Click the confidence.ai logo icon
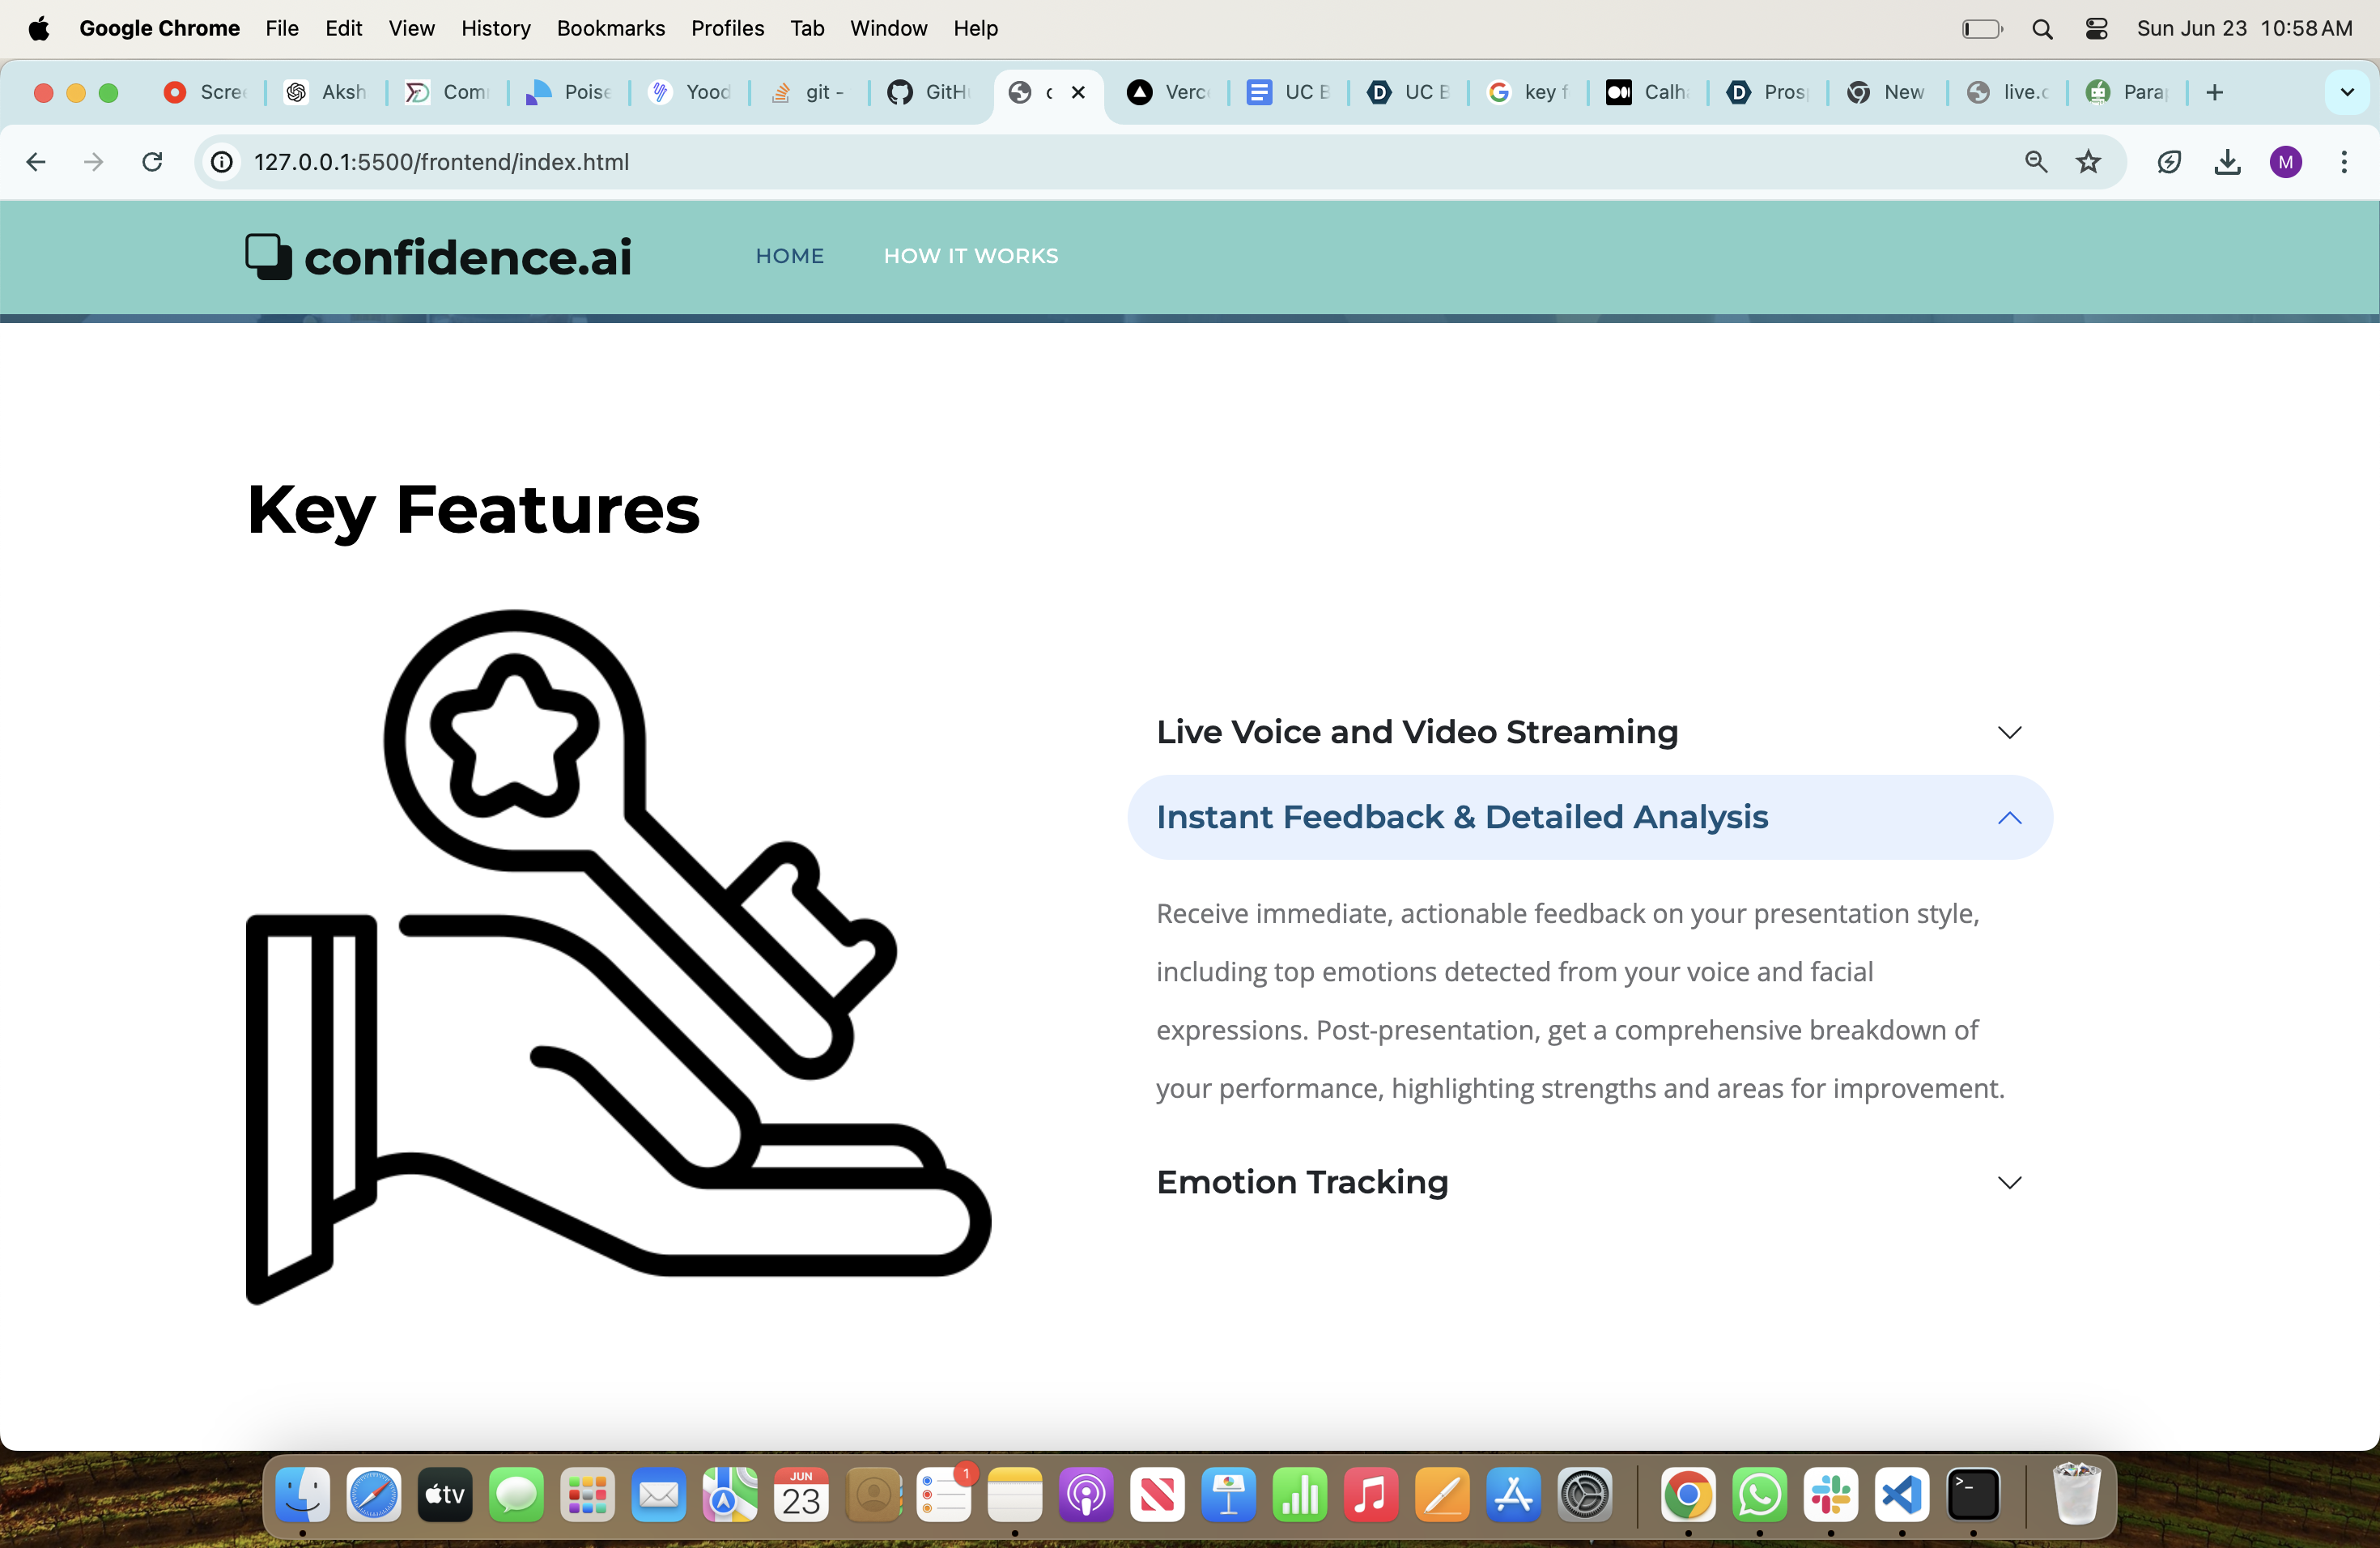This screenshot has height=1548, width=2380. [x=268, y=257]
